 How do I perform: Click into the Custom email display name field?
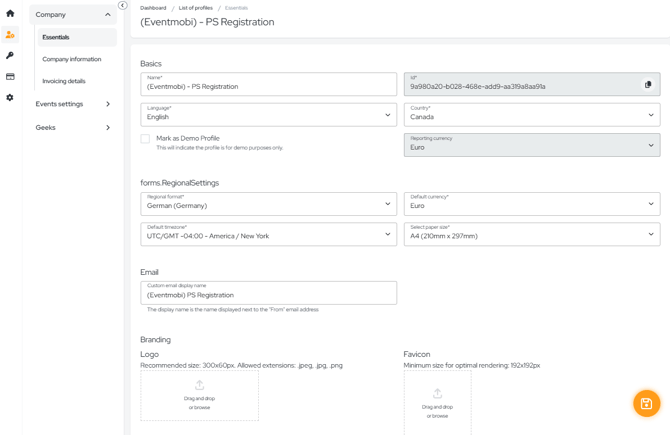point(268,293)
